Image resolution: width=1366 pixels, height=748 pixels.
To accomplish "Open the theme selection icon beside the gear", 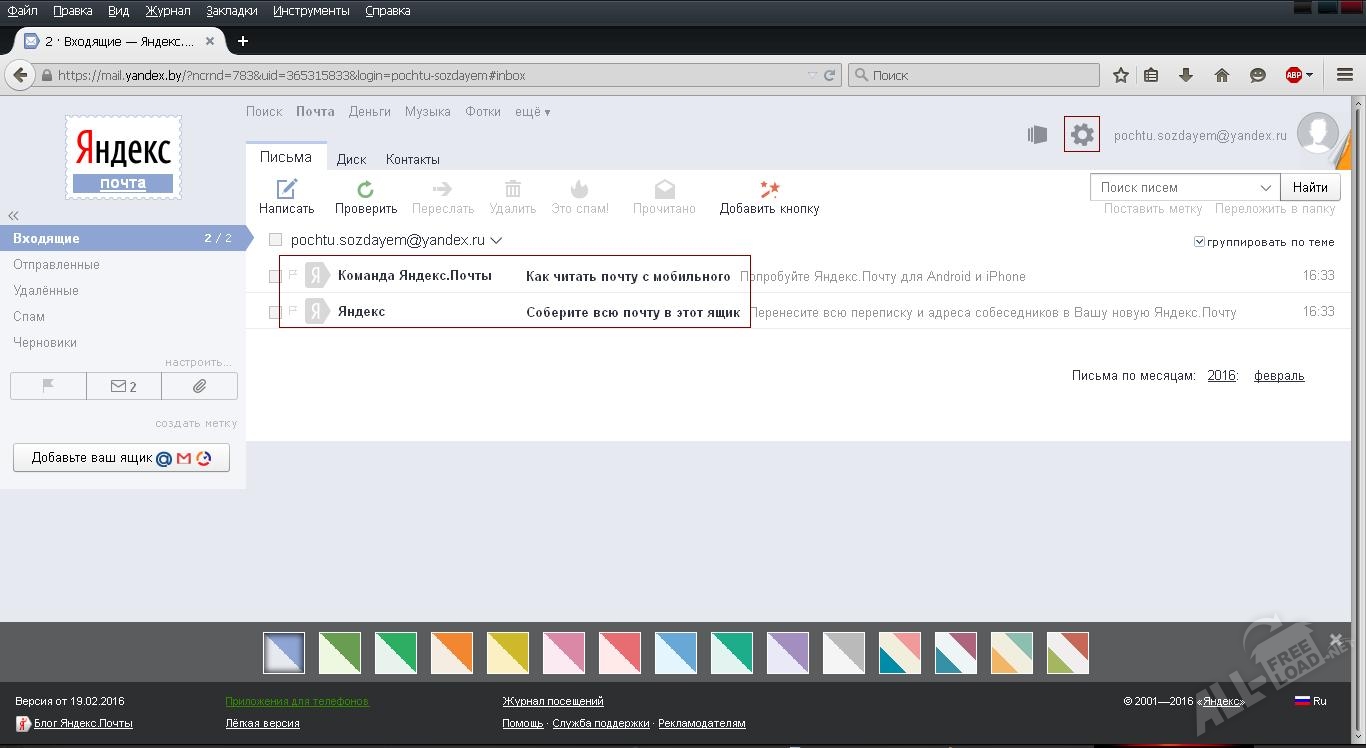I will click(1037, 135).
